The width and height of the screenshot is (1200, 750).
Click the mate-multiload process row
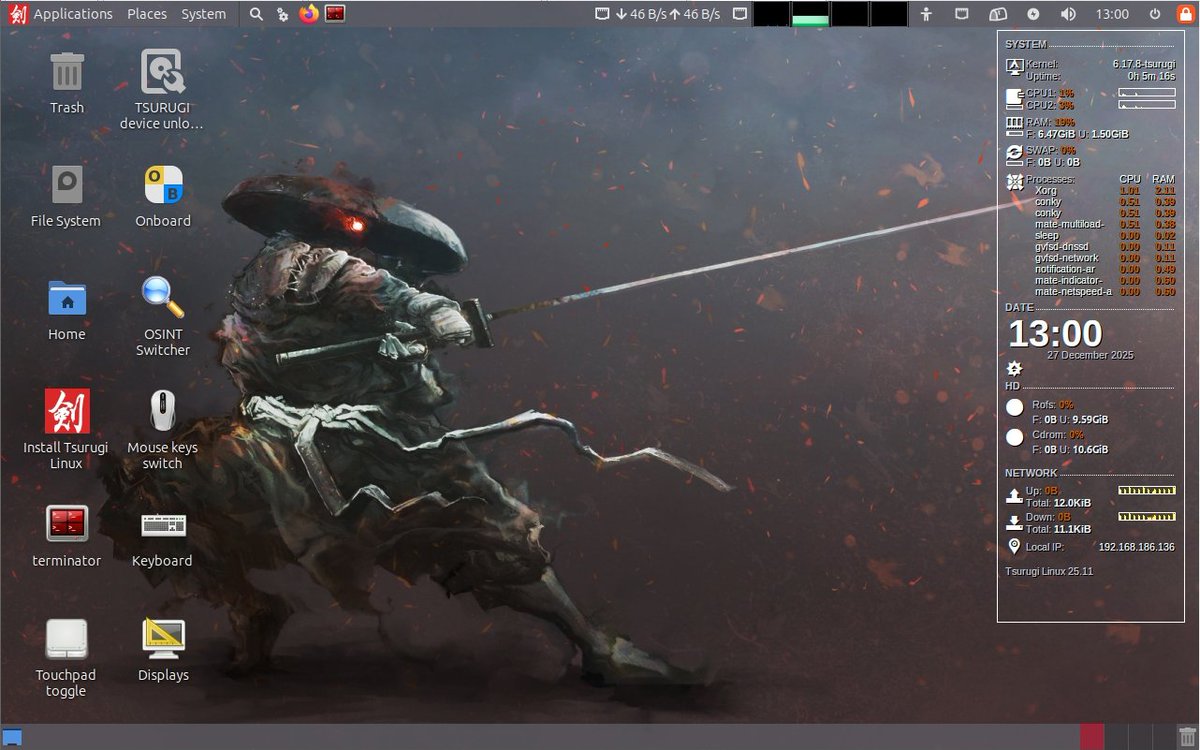[x=1104, y=224]
